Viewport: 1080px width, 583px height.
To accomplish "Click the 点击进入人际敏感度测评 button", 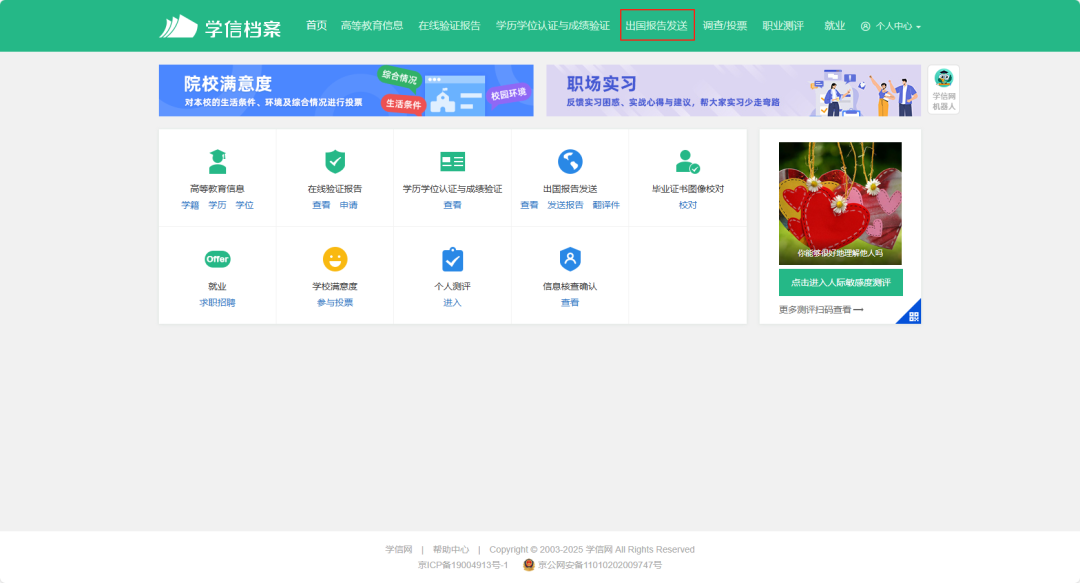I will coord(840,283).
